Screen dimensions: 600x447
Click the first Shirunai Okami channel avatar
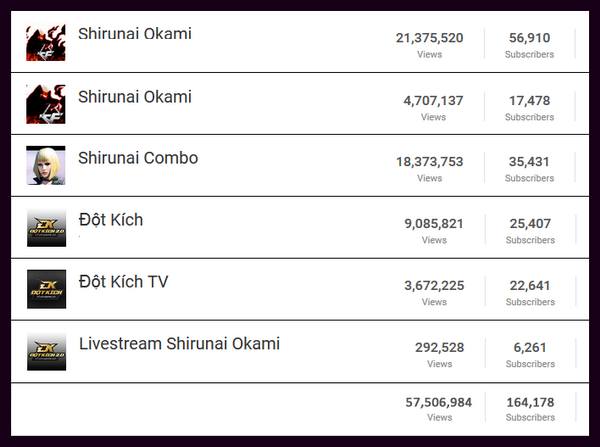tap(46, 41)
